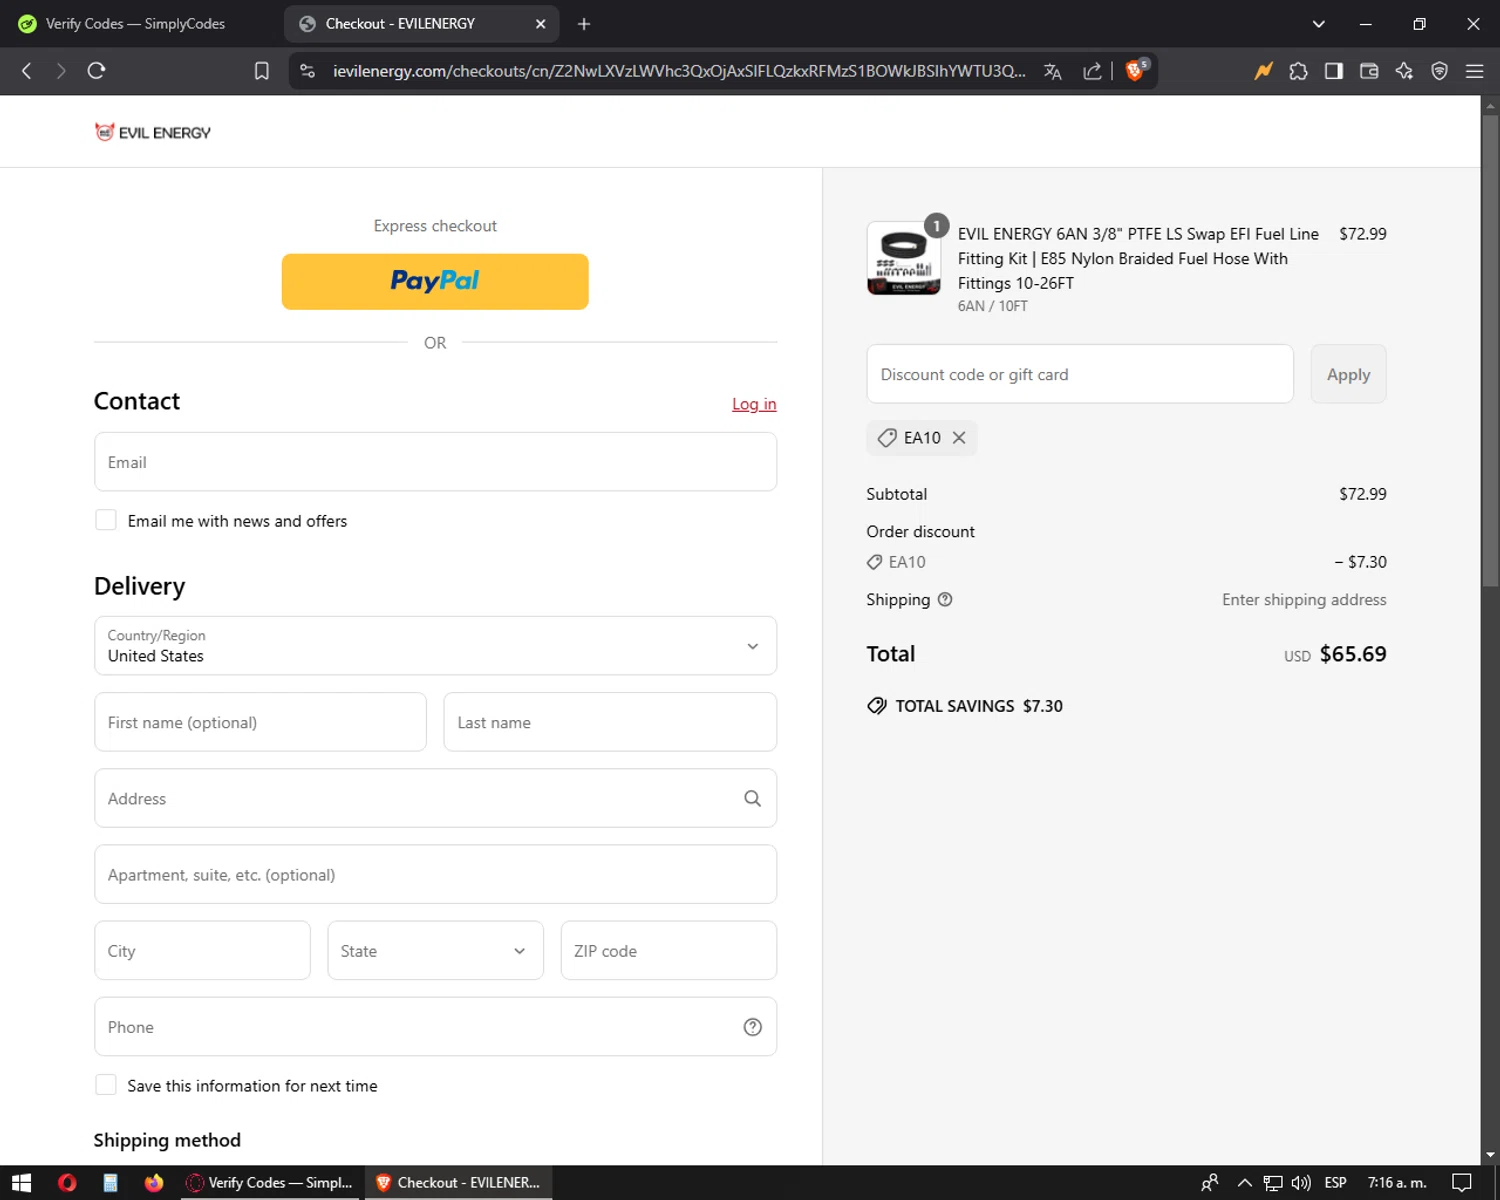Click the Address input field
The width and height of the screenshot is (1500, 1200).
point(435,798)
